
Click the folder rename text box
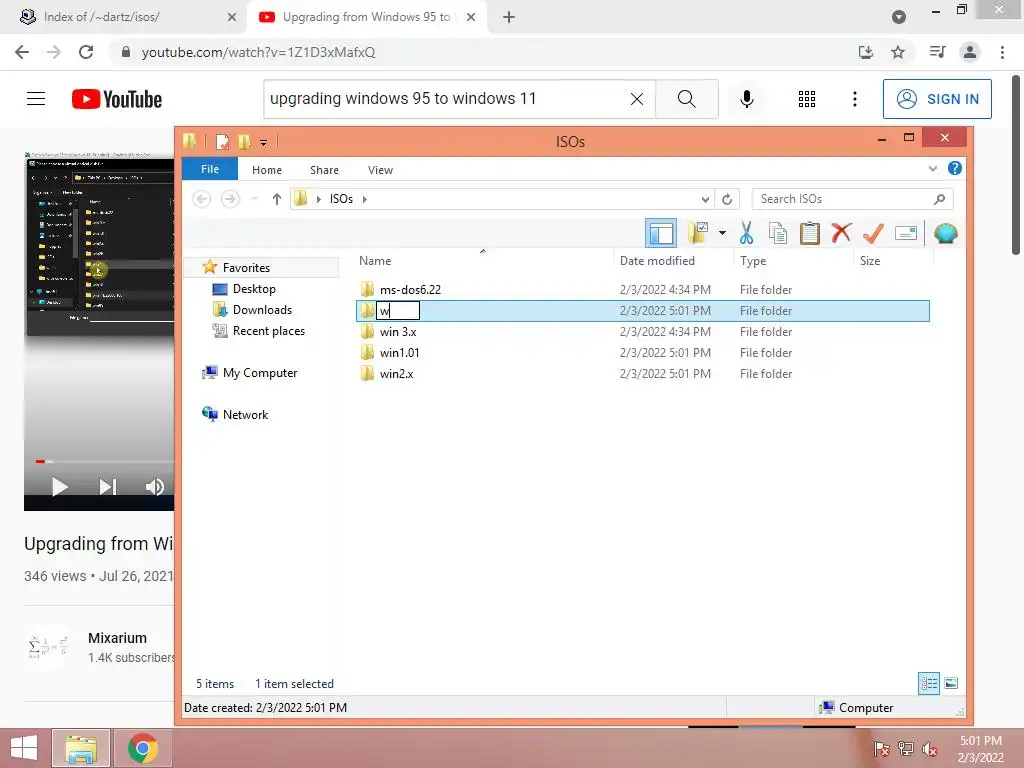click(398, 311)
